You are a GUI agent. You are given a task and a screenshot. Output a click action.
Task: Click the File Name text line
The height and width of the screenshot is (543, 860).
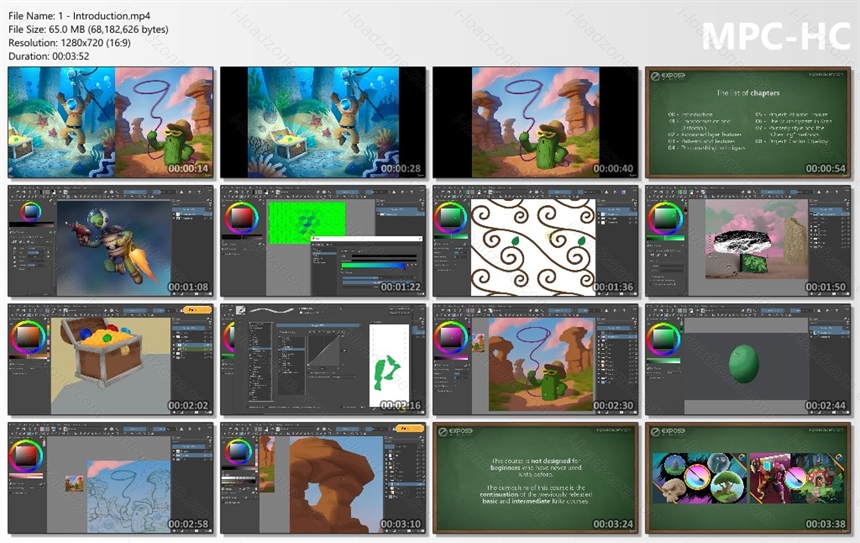tap(79, 16)
